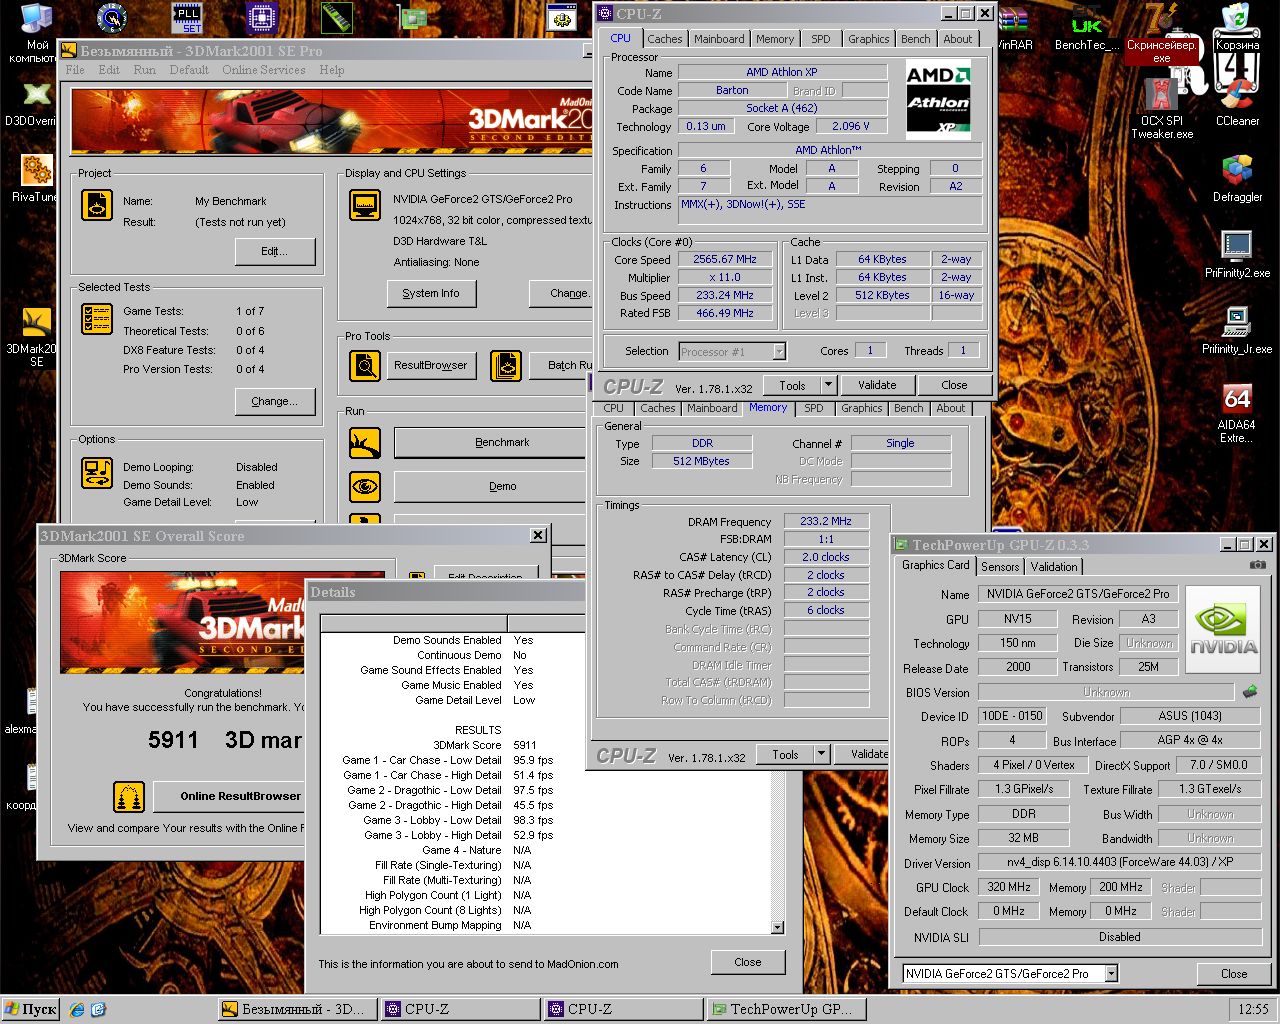Open the green memory stick desktop icon

point(336,18)
